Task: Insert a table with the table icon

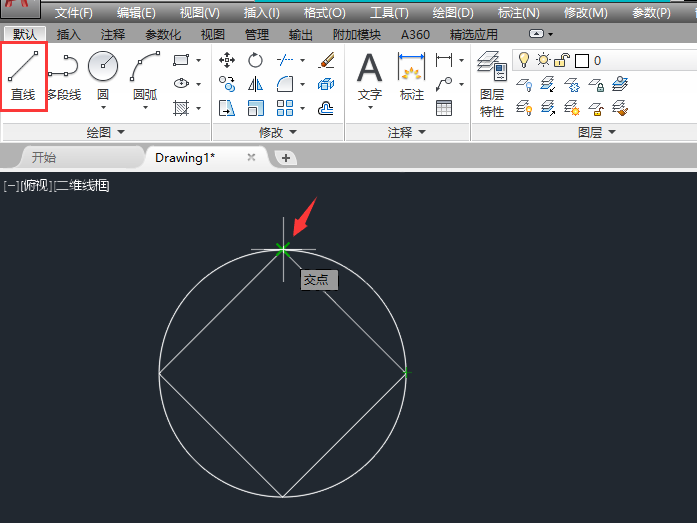Action: point(444,108)
